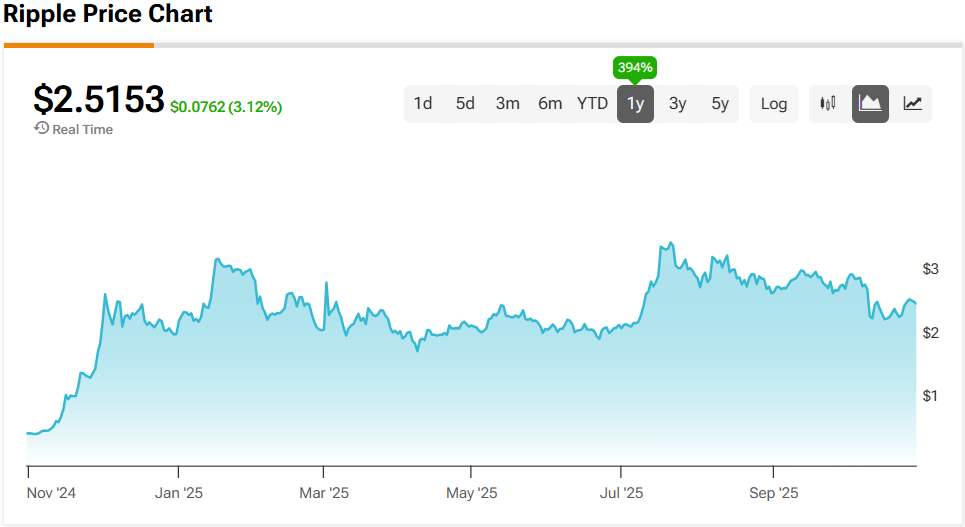This screenshot has height=527, width=965.
Task: Select the area chart view icon
Action: (x=870, y=103)
